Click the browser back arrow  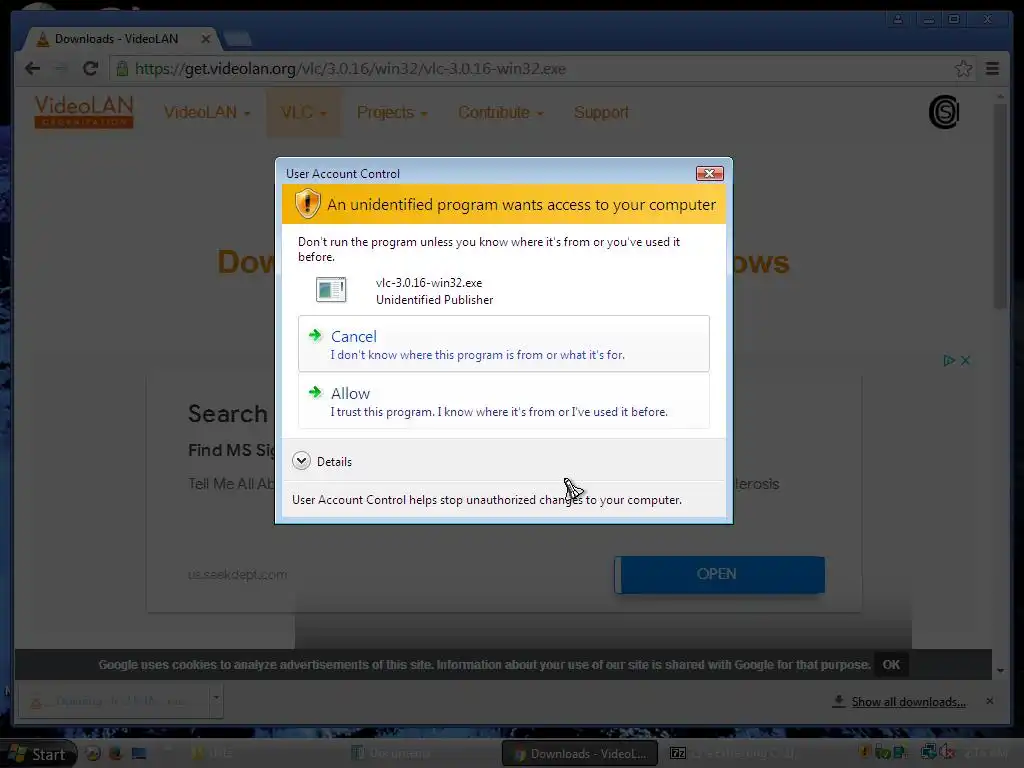32,69
